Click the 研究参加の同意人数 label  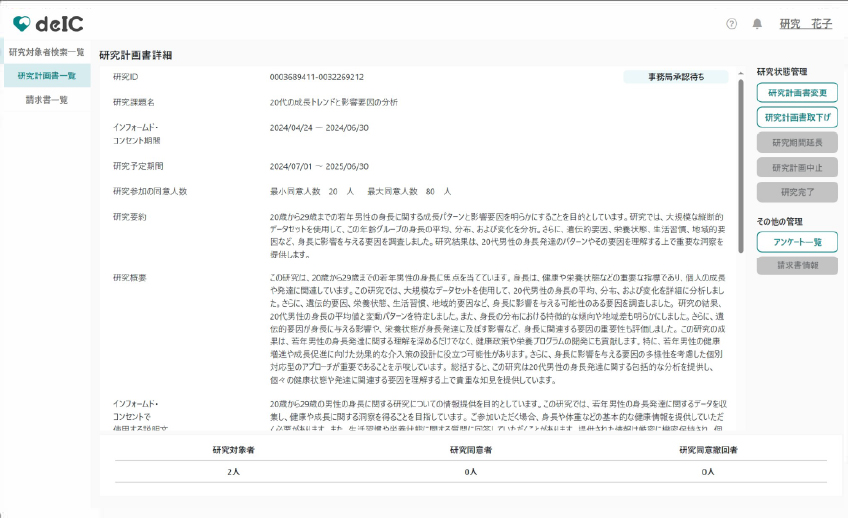(x=150, y=191)
